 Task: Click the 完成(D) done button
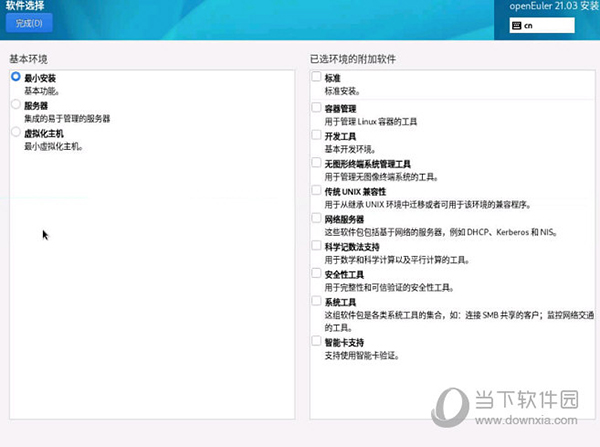(x=29, y=23)
